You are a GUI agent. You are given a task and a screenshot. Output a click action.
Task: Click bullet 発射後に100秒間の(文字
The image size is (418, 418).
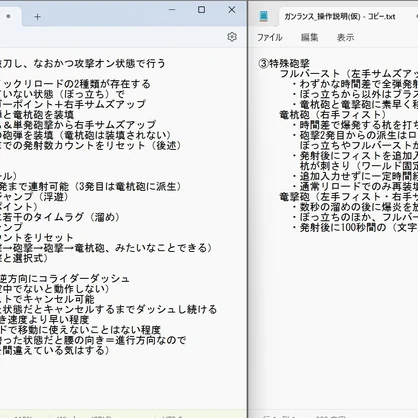pos(355,227)
